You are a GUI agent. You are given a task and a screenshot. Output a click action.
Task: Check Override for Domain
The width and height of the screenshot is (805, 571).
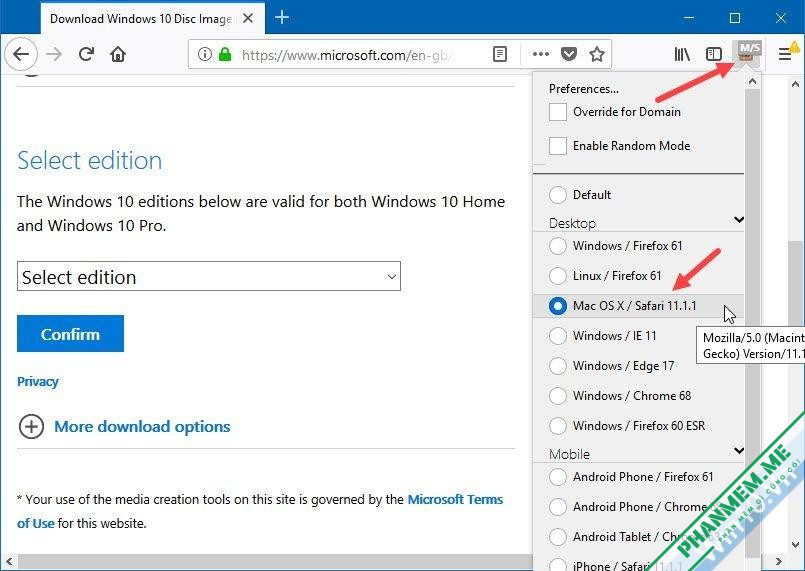point(558,112)
